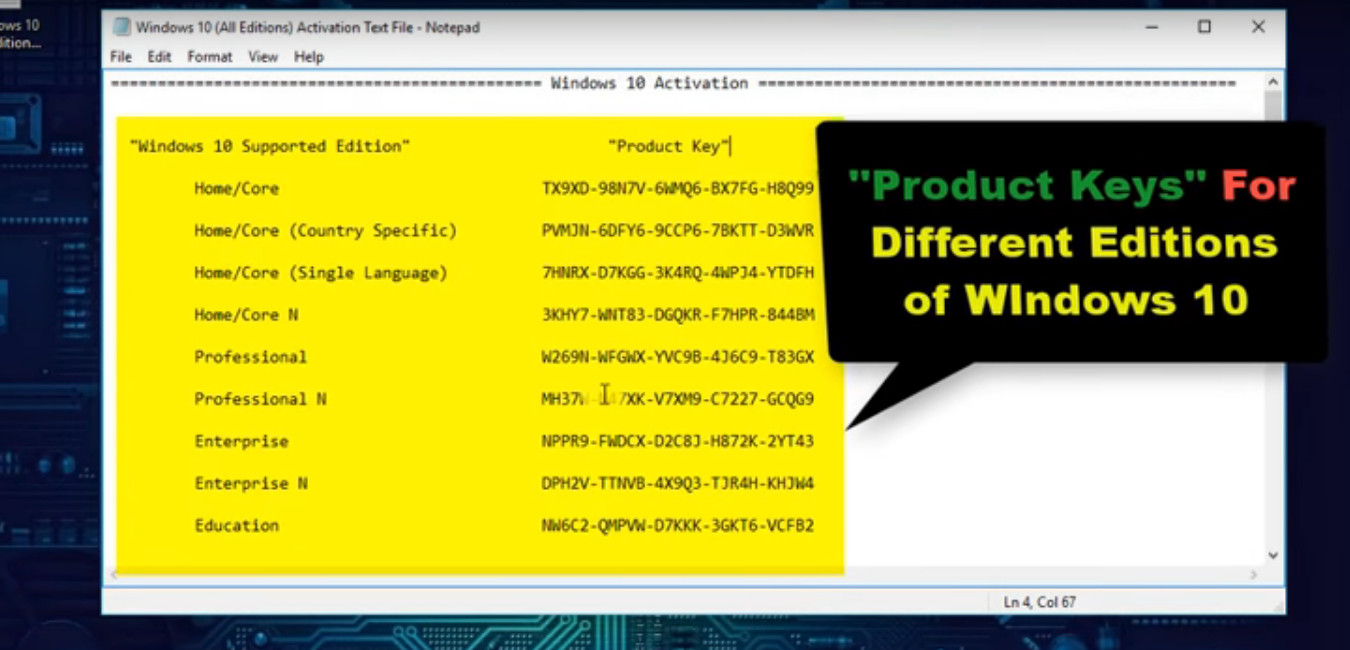Click the key starting with DPH2V
Screen dimensions: 1350x650
click(678, 483)
